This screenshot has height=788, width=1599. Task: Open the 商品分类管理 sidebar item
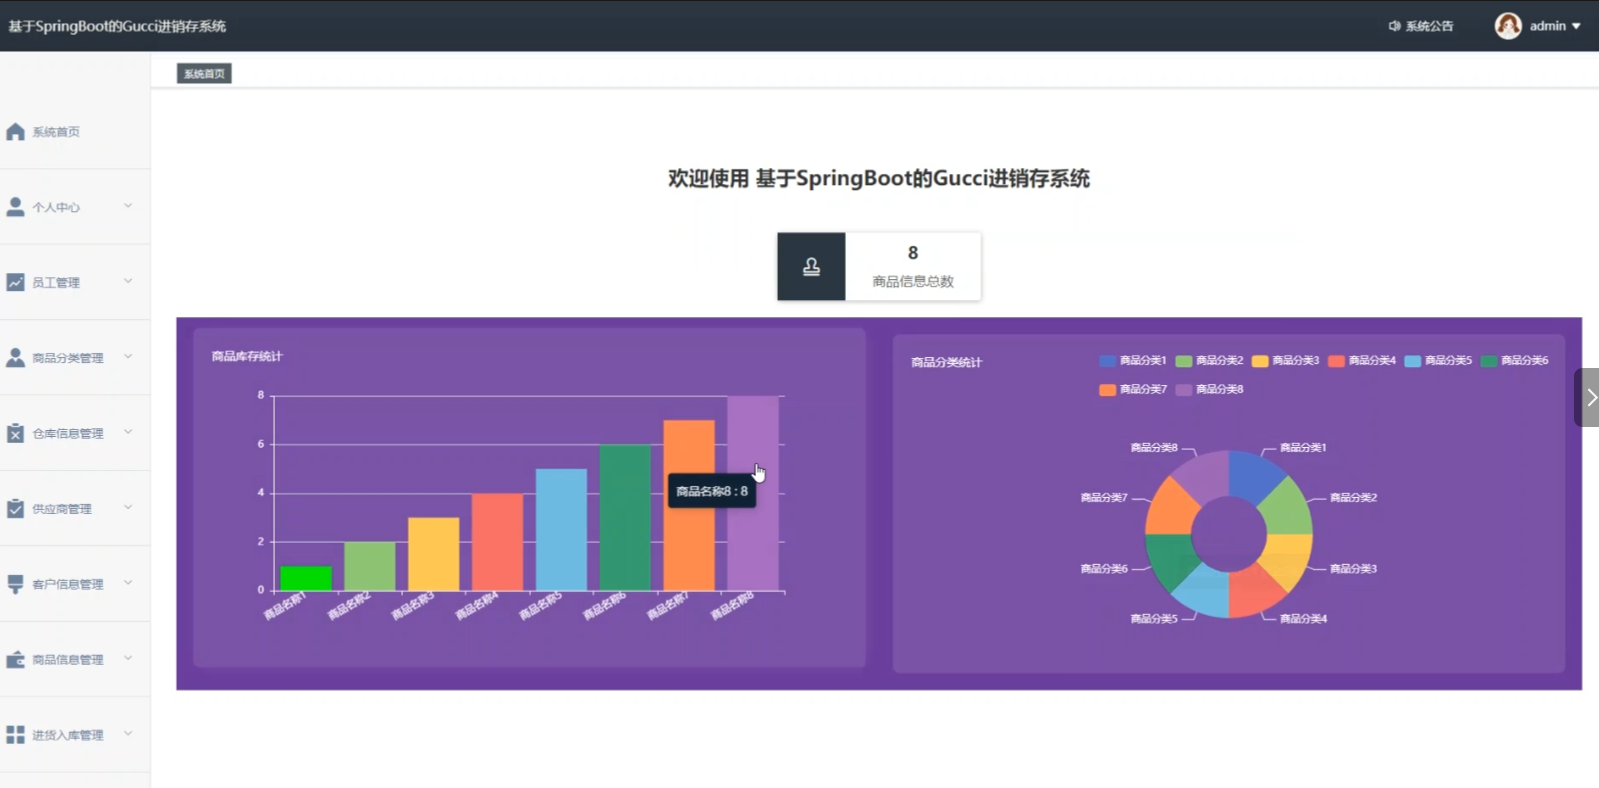(x=75, y=357)
